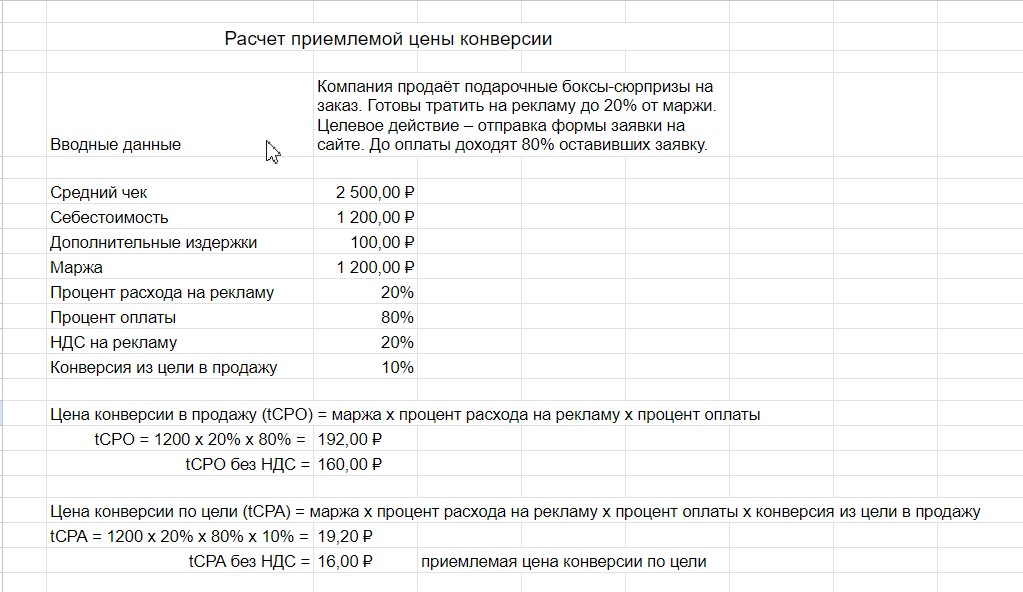
Task: Select the 2 500,00 ₽ average check value
Action: (375, 192)
